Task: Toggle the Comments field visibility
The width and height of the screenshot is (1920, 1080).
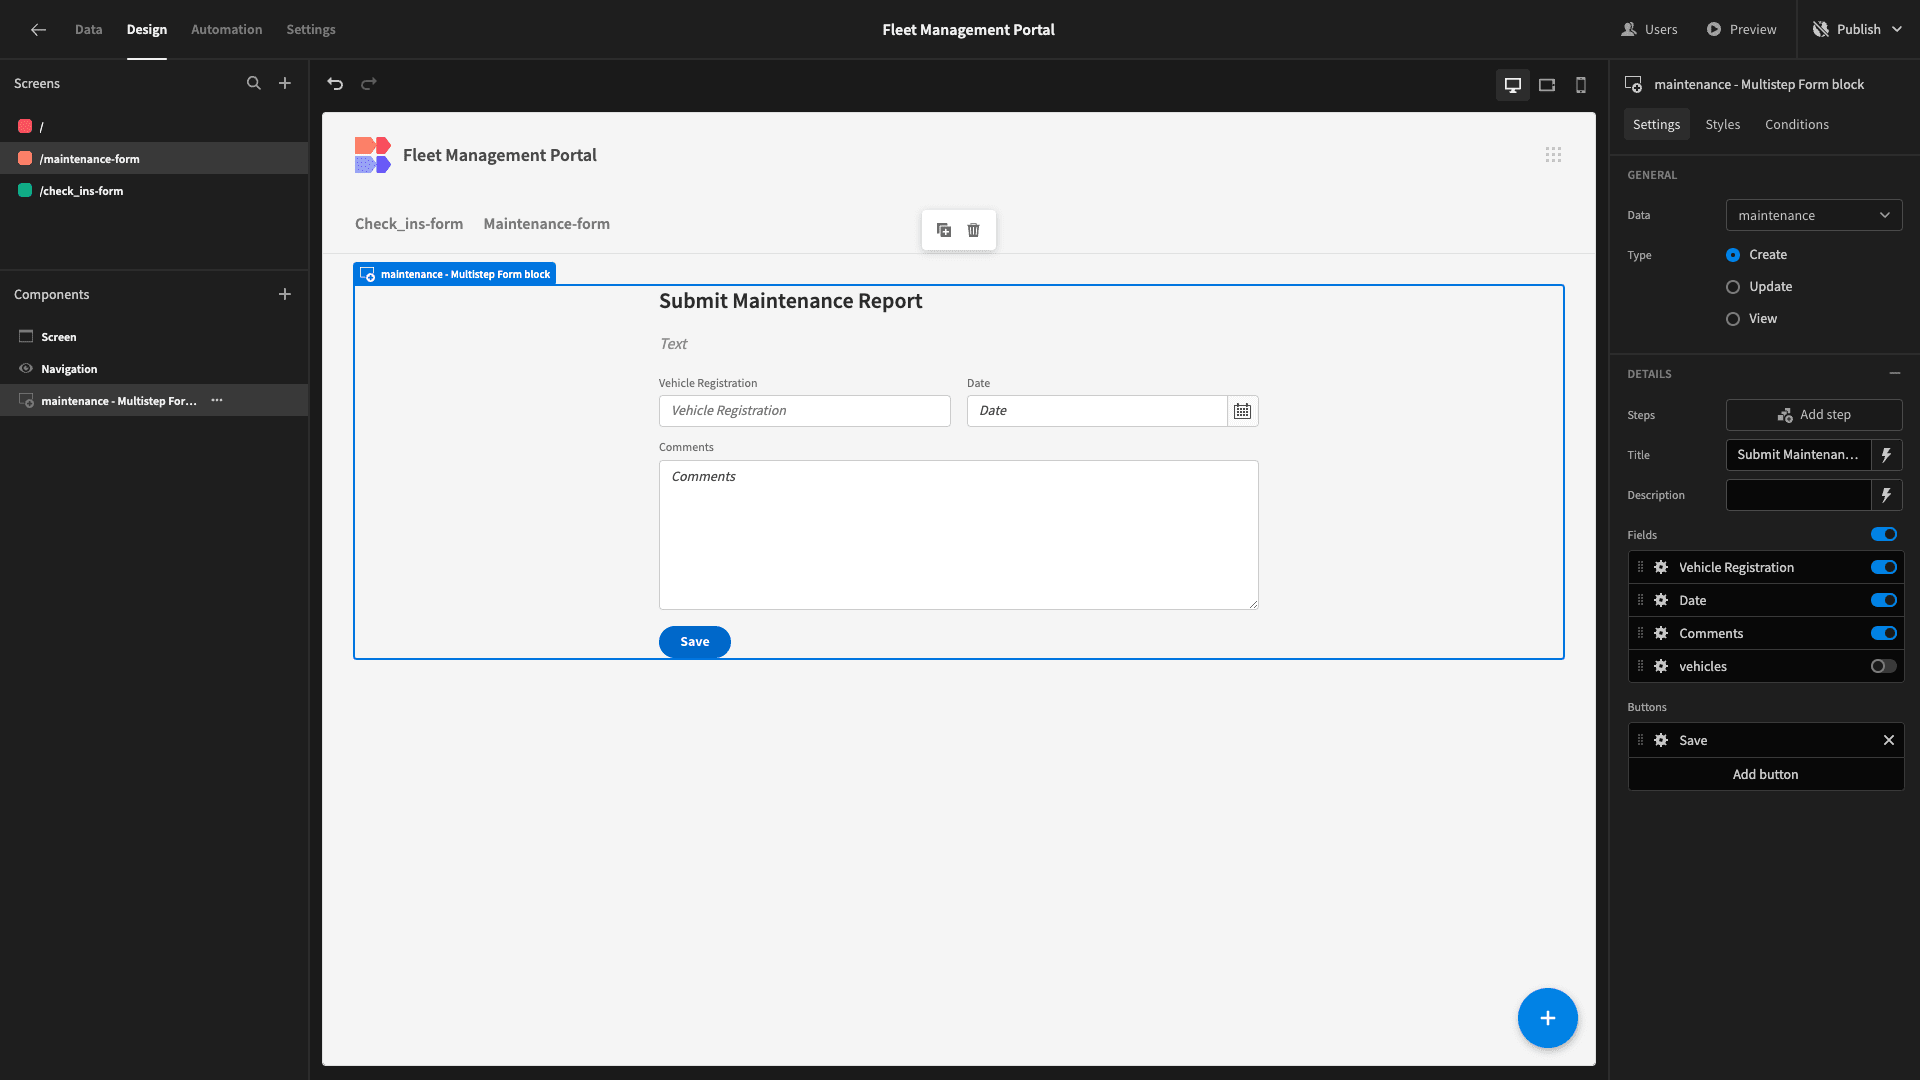Action: (1884, 633)
